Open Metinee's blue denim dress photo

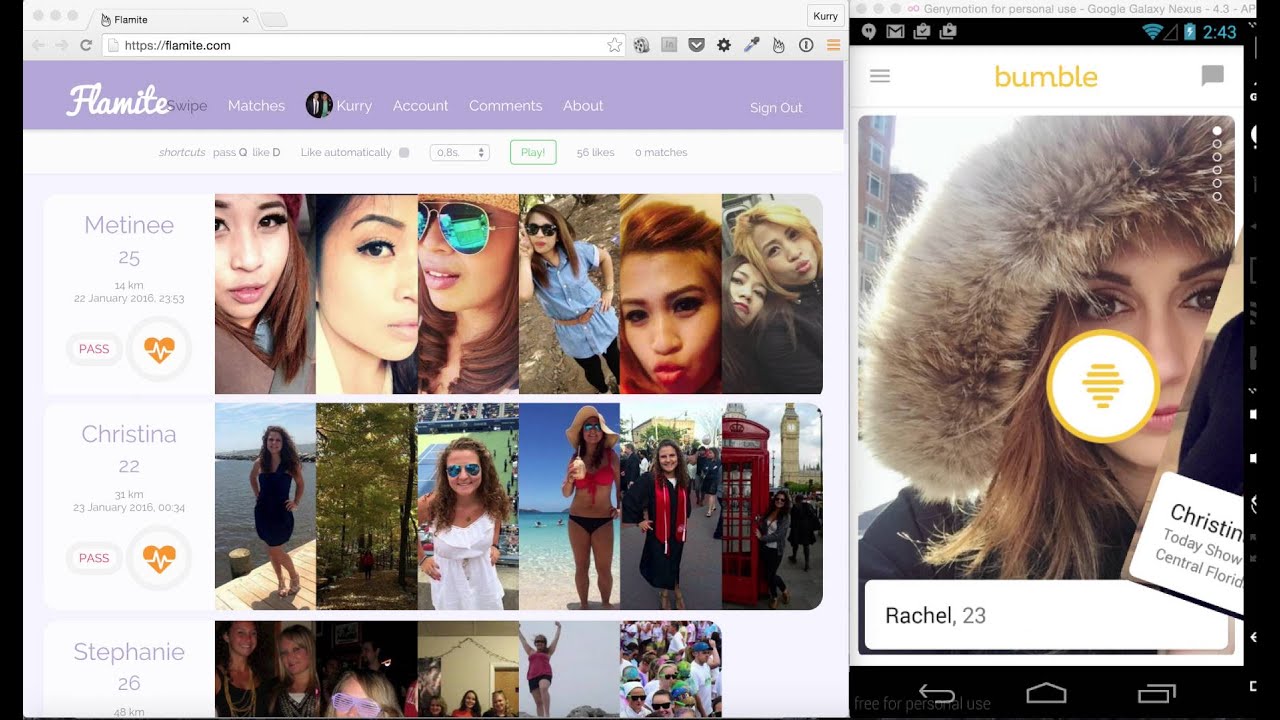click(x=569, y=294)
